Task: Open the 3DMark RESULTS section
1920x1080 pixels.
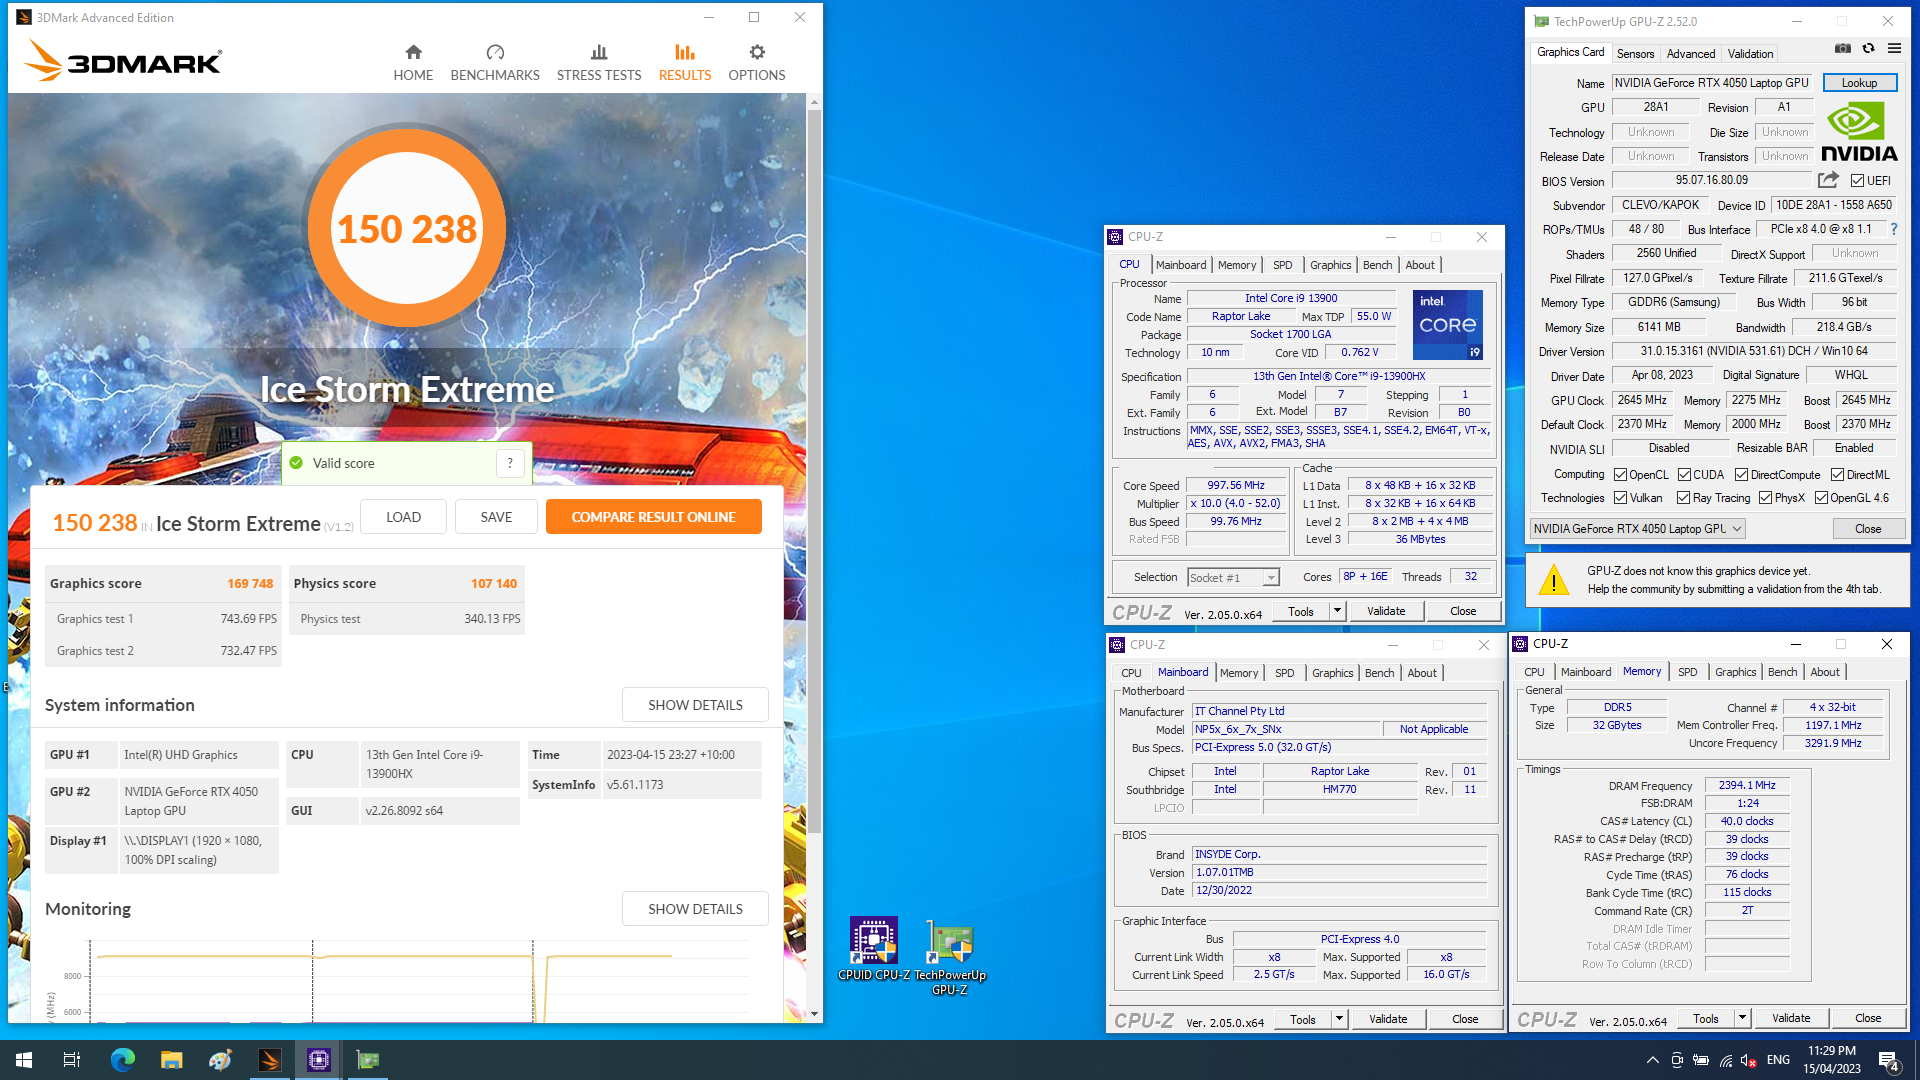Action: pos(685,63)
